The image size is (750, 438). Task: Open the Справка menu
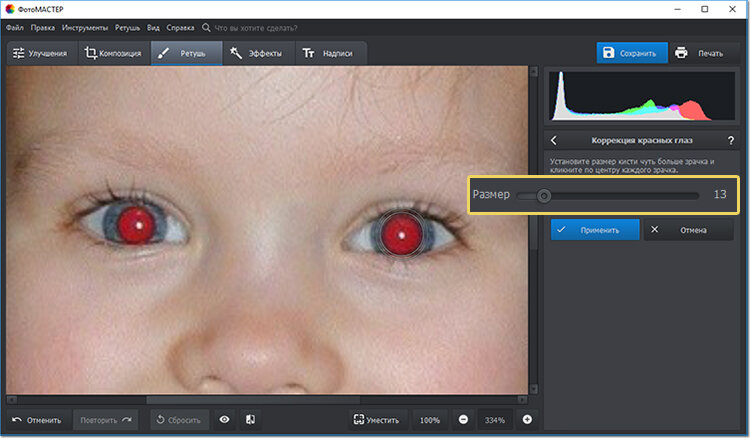[180, 28]
